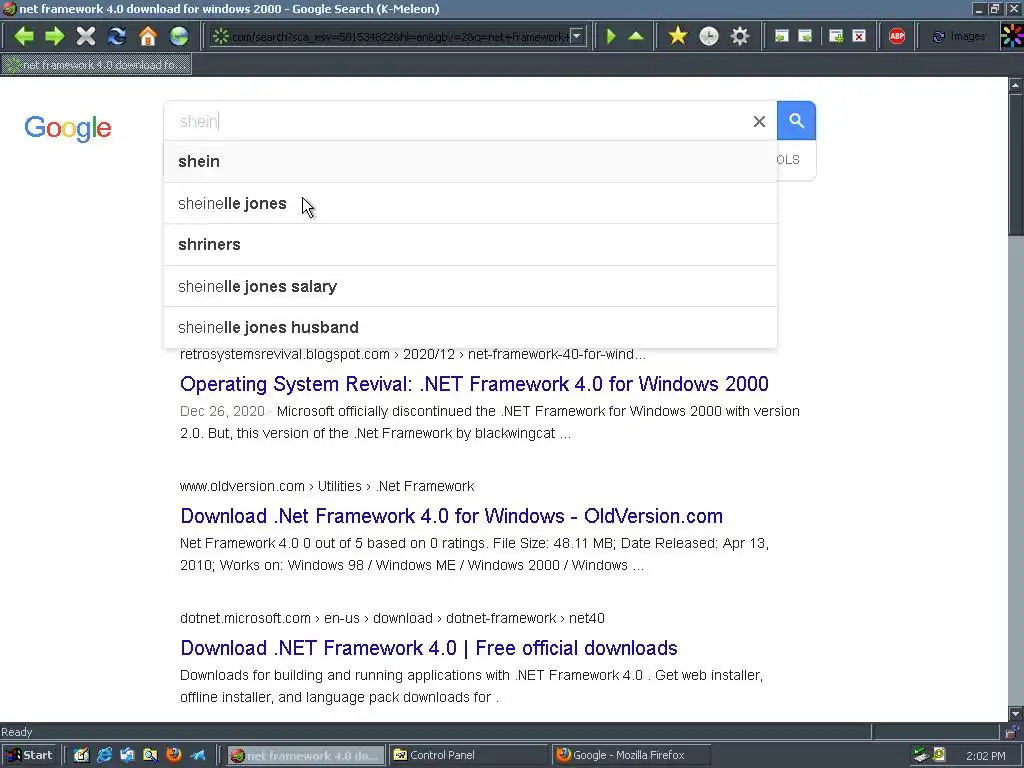This screenshot has height=768, width=1024.
Task: Expand the URL bar history dropdown
Action: click(x=577, y=37)
